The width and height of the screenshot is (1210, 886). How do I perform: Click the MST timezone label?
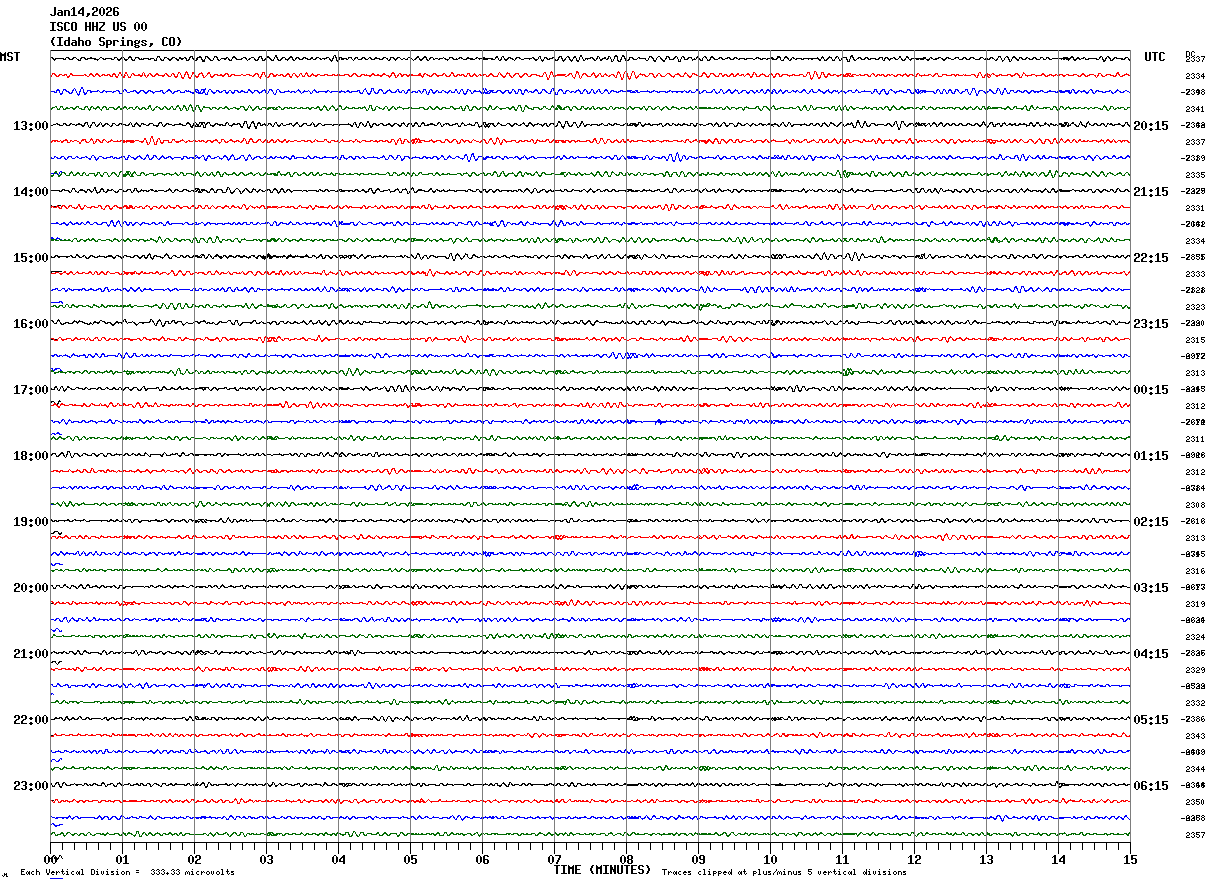coord(10,57)
